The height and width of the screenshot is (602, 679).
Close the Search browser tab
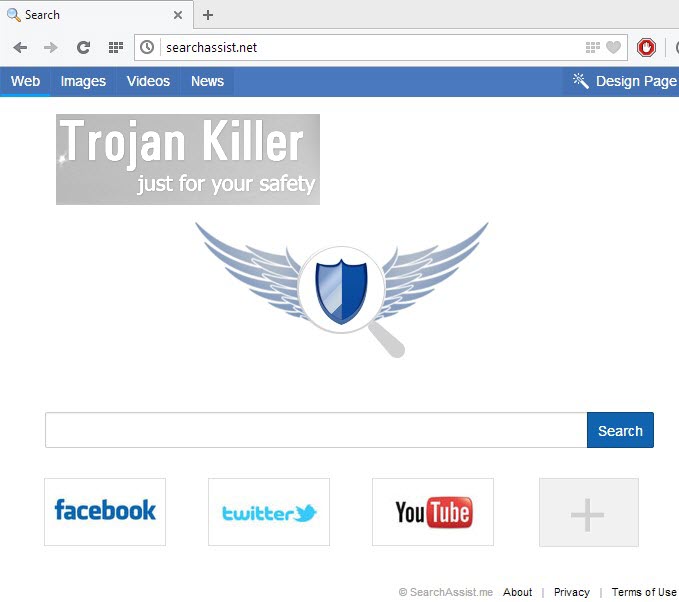[x=178, y=15]
